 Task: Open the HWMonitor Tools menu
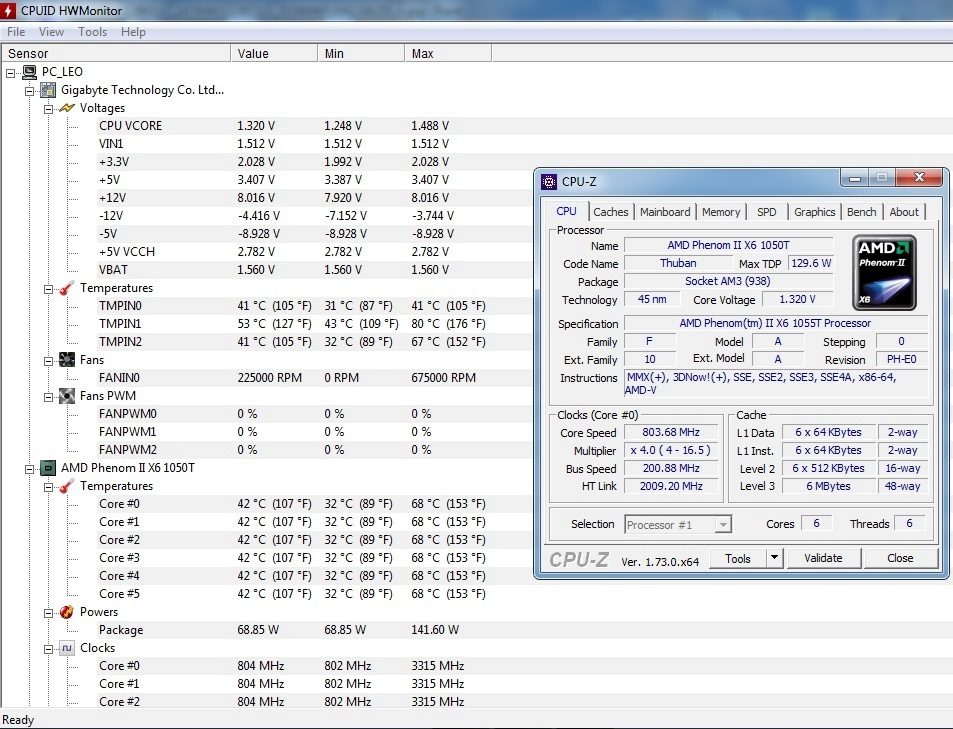(92, 32)
